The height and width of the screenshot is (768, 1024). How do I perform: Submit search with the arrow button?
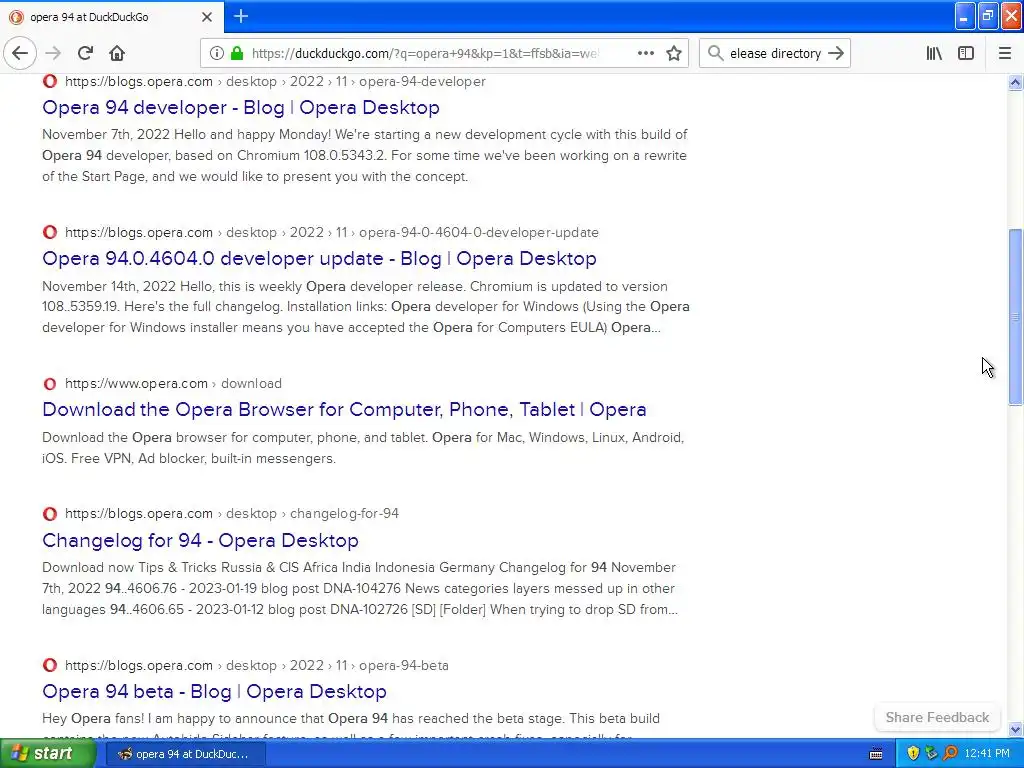(836, 53)
